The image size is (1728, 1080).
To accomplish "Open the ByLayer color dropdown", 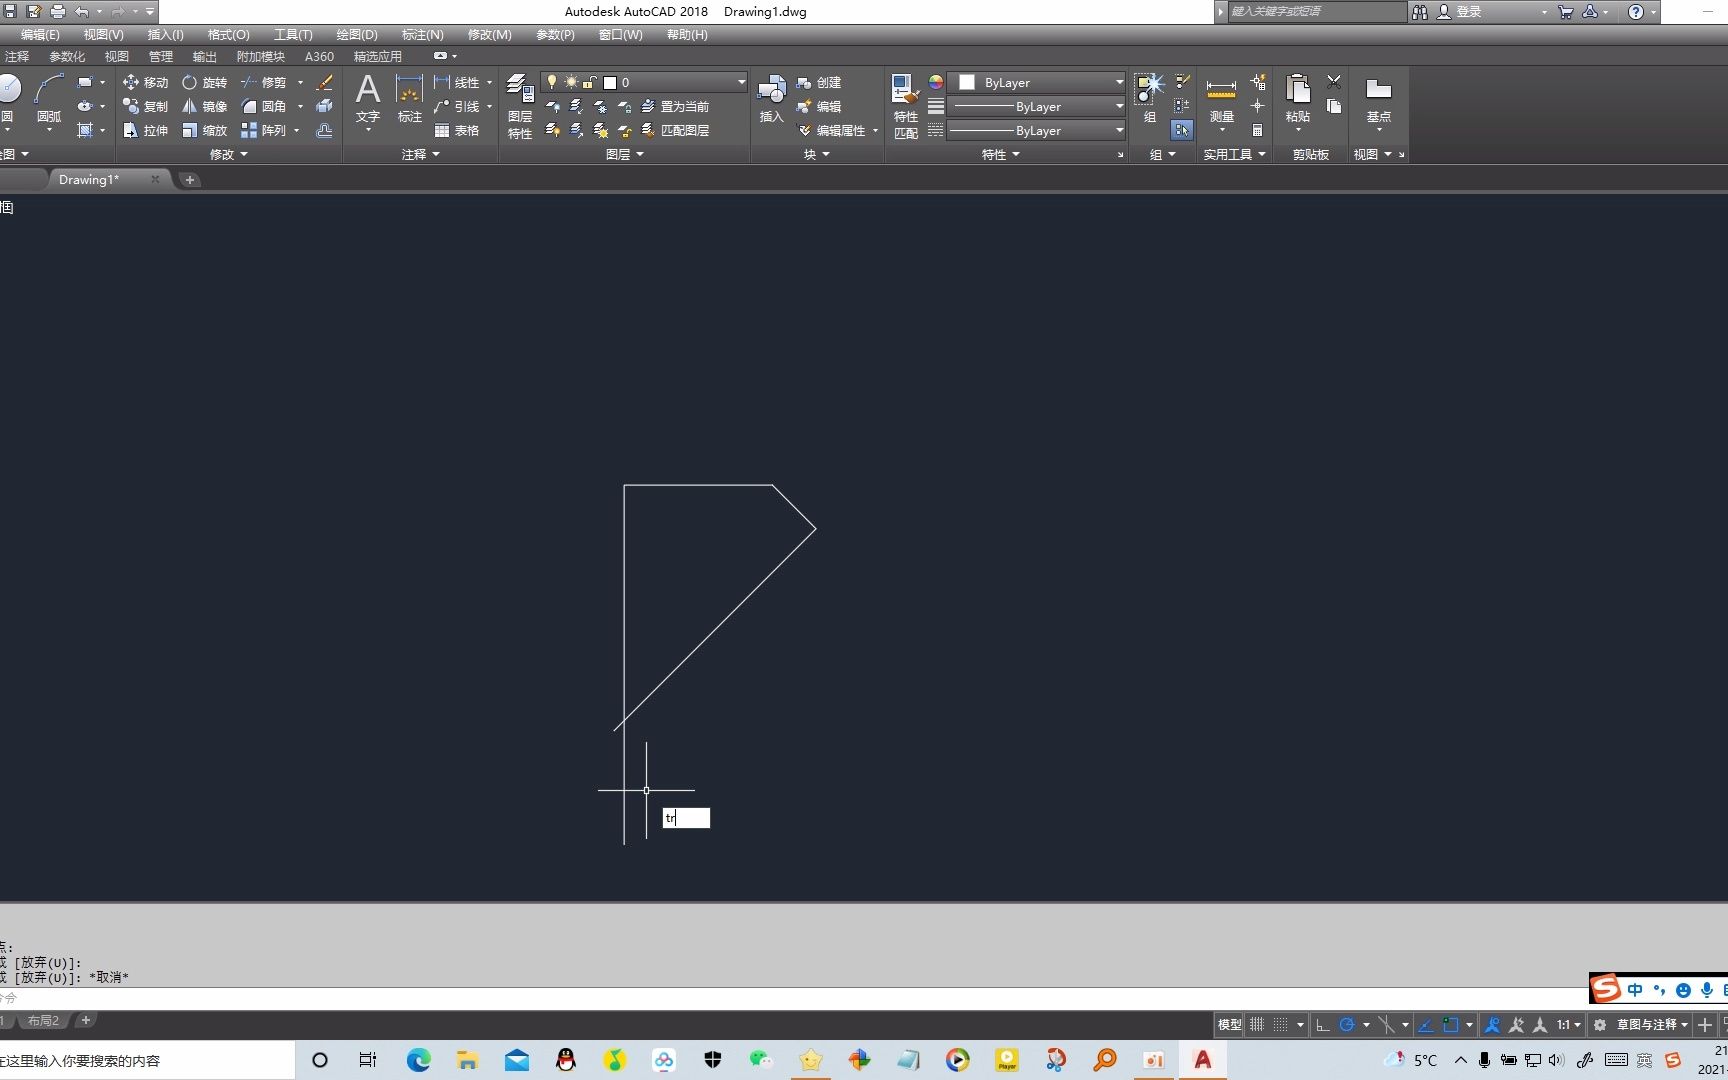I will click(1036, 82).
